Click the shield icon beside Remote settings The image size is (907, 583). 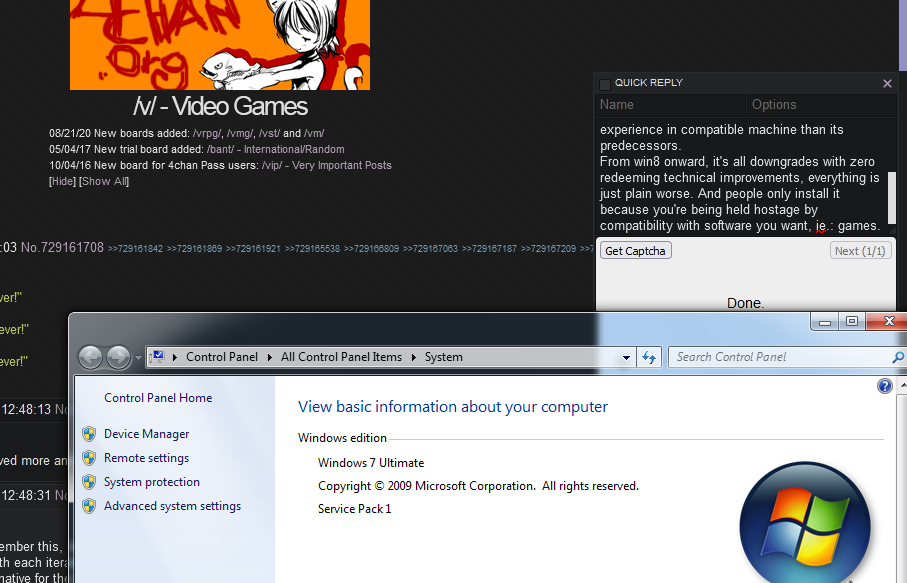[x=89, y=458]
